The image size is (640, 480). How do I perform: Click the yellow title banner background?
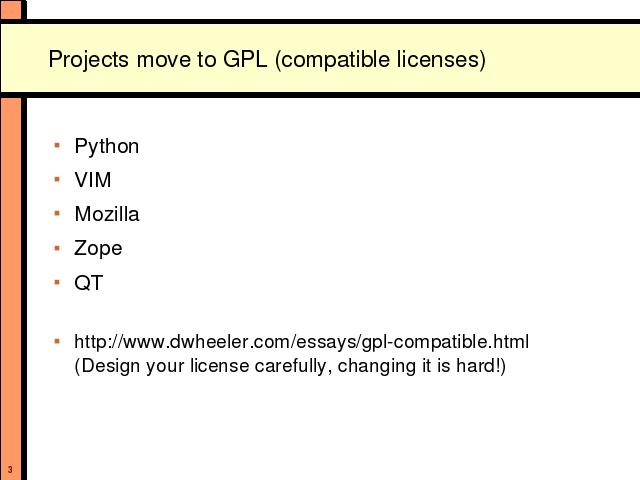(320, 58)
